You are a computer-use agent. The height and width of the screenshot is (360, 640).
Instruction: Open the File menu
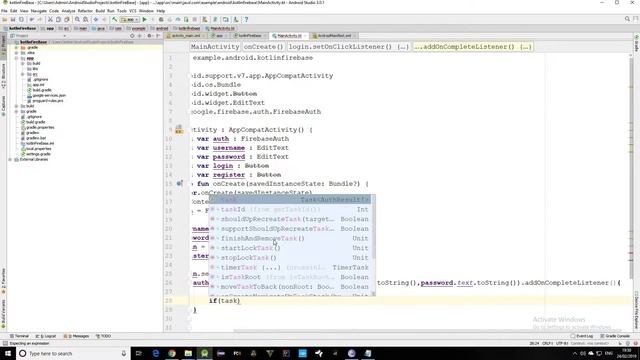pos(4,11)
